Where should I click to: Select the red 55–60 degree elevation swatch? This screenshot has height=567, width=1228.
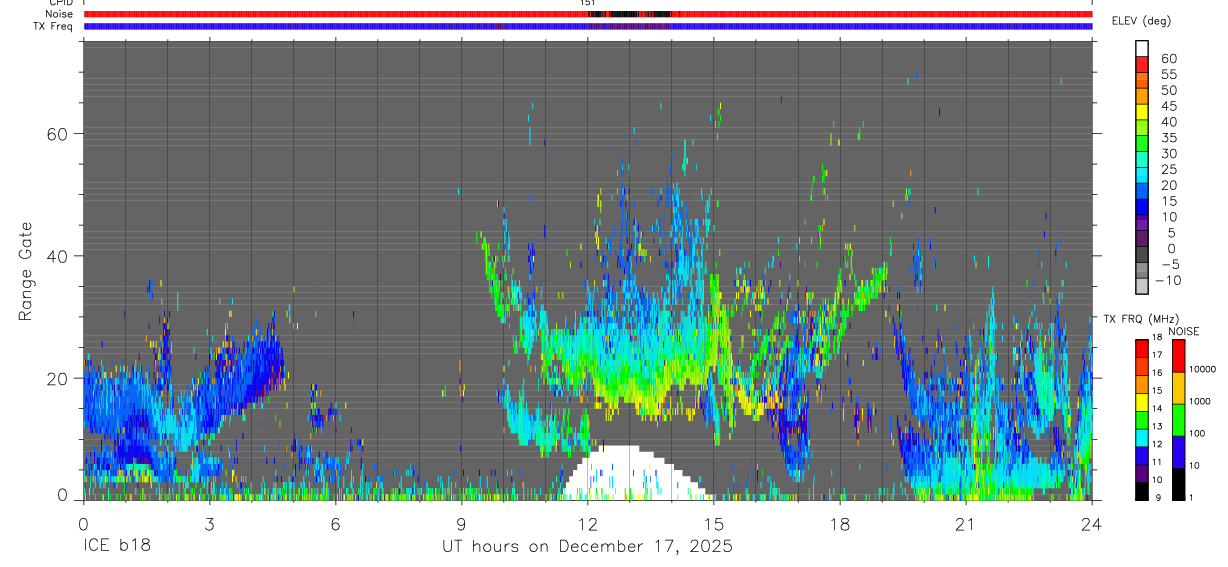(x=1142, y=64)
